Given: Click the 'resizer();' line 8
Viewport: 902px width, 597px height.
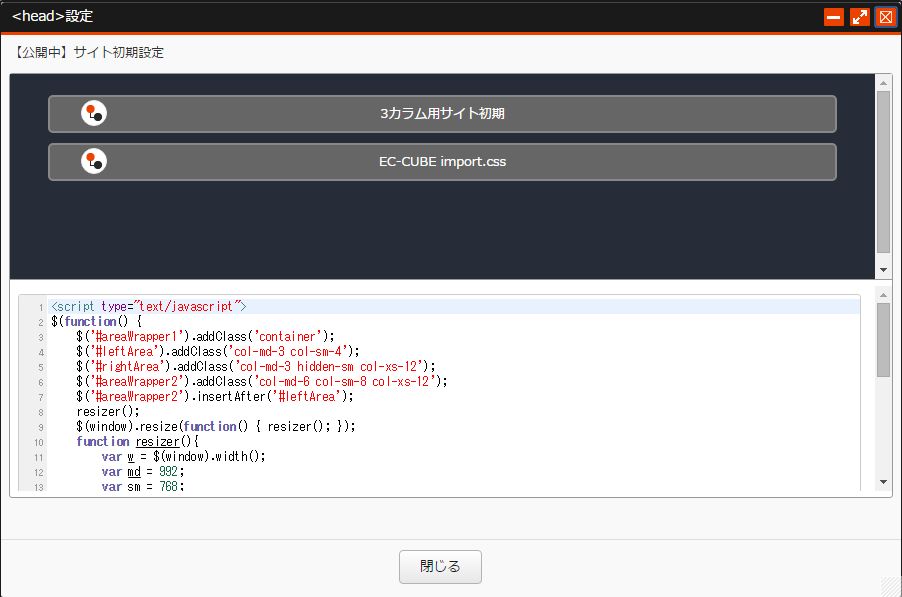Looking at the screenshot, I should 108,411.
